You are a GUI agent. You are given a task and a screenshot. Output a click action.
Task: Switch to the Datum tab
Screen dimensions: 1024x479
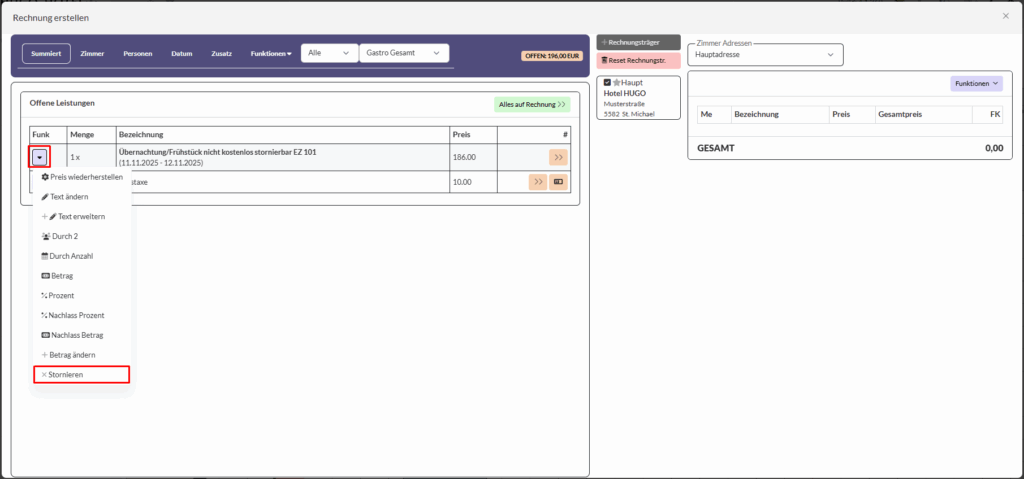click(182, 54)
